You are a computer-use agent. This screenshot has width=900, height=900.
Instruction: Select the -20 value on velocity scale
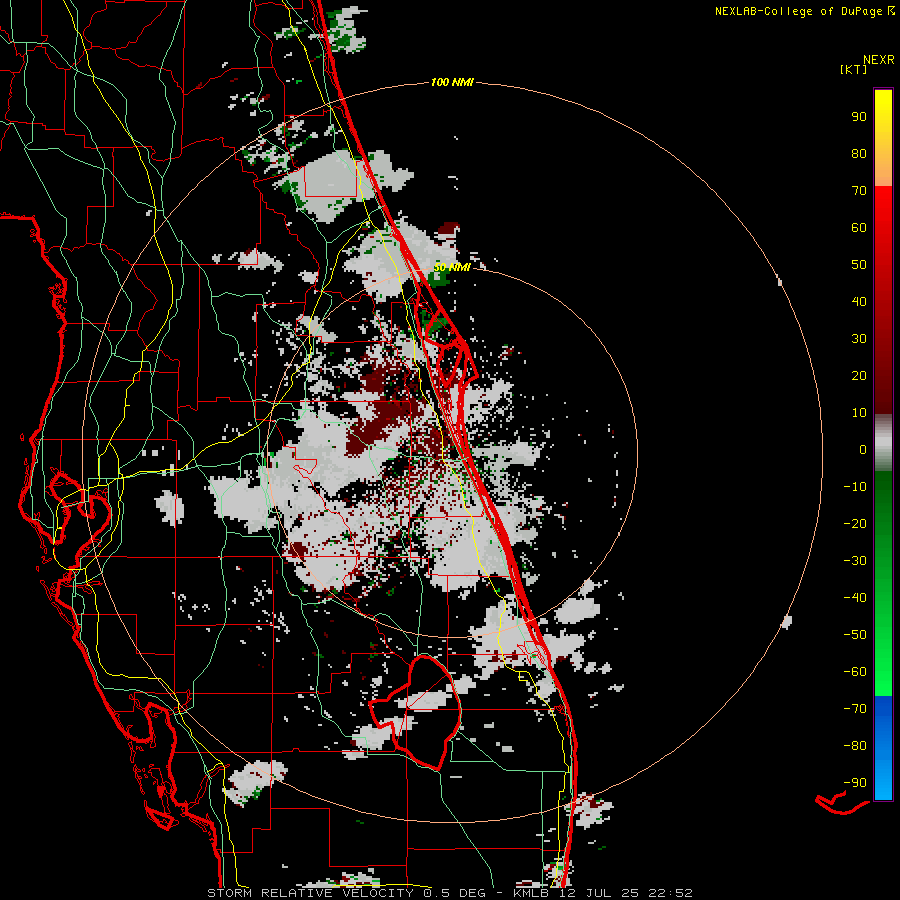(855, 524)
